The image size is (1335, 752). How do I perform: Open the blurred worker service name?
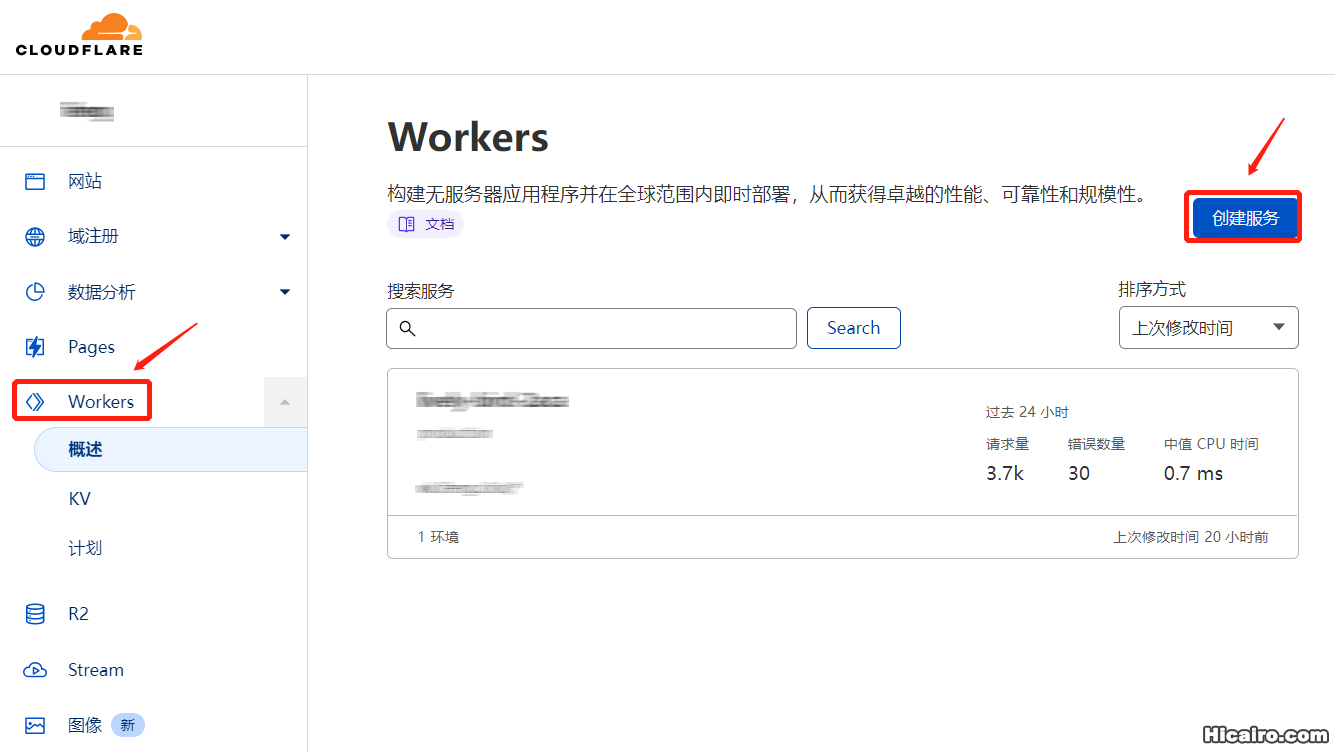tap(492, 401)
